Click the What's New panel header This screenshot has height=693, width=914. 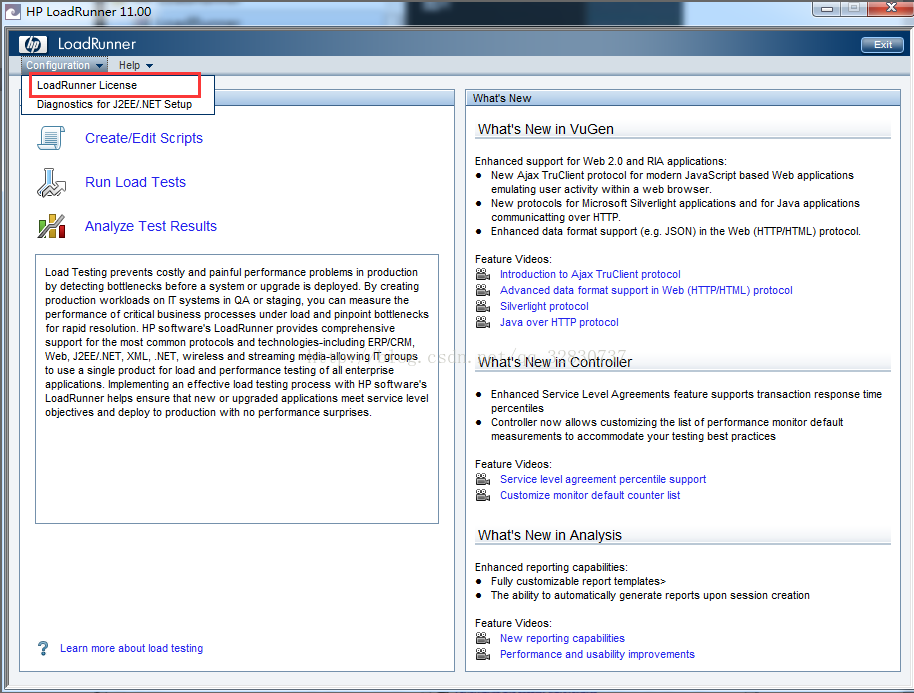point(683,98)
